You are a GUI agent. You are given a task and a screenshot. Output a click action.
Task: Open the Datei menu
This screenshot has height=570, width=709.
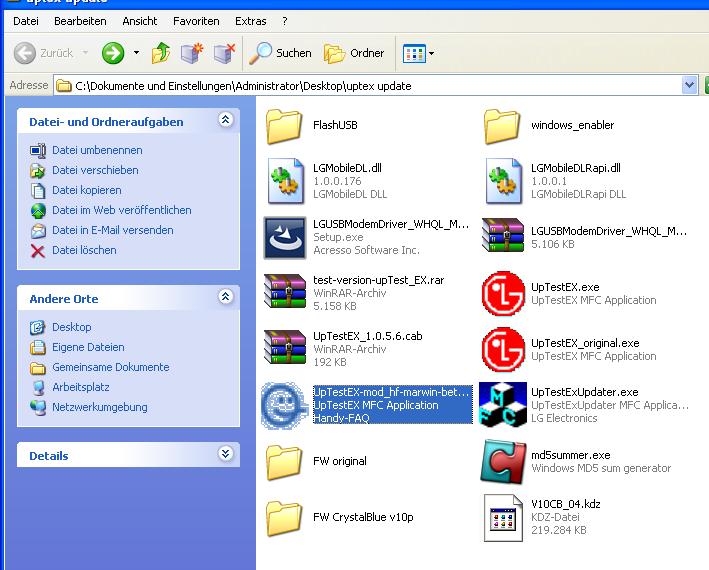click(x=26, y=21)
